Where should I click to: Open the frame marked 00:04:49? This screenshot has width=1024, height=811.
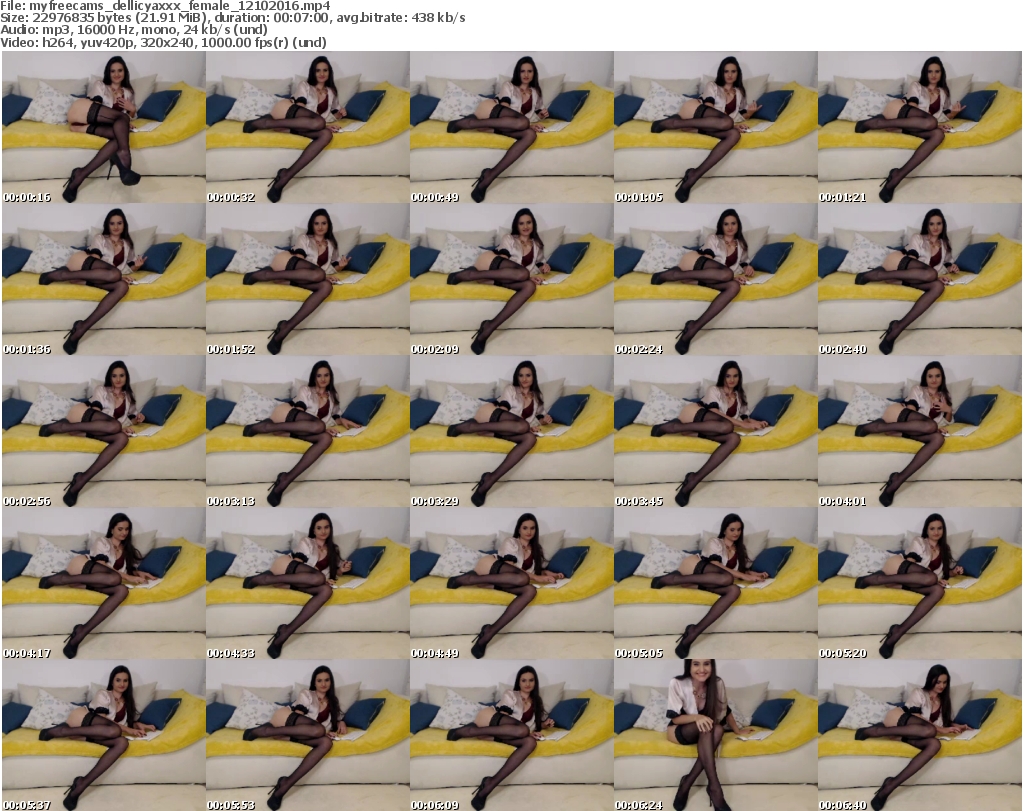(511, 584)
